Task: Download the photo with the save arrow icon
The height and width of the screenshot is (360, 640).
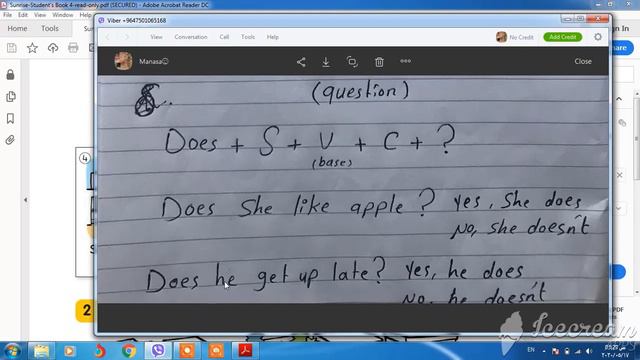Action: click(326, 62)
